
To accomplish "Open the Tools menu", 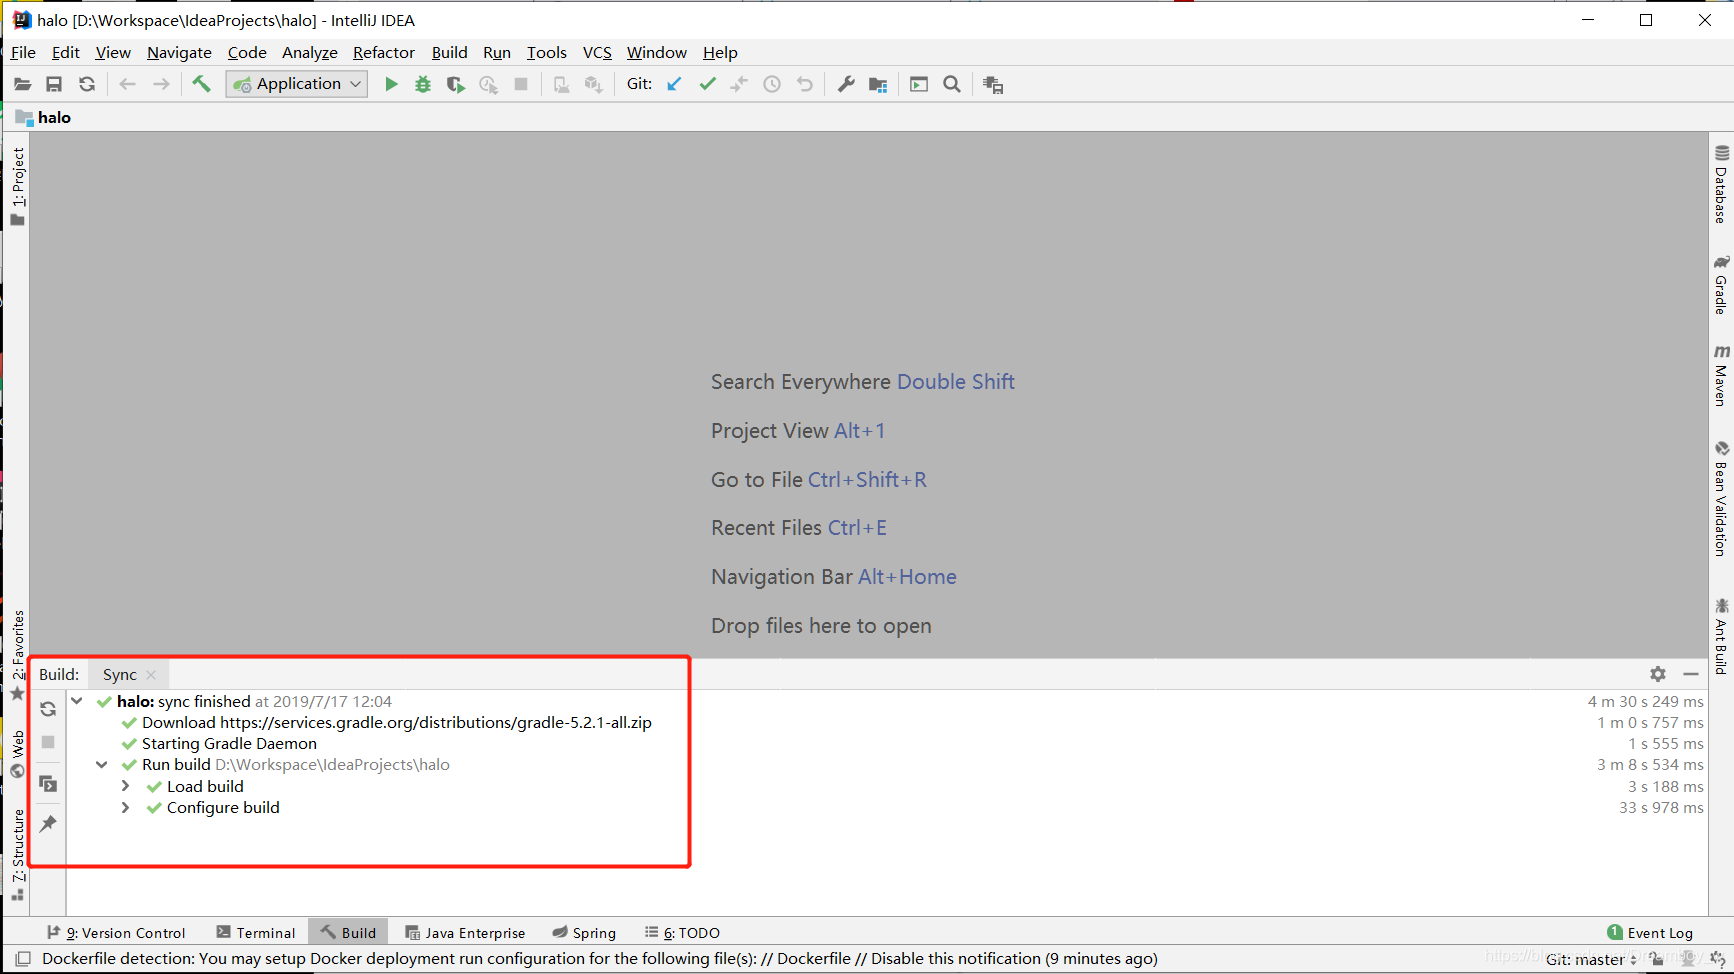I will point(547,53).
